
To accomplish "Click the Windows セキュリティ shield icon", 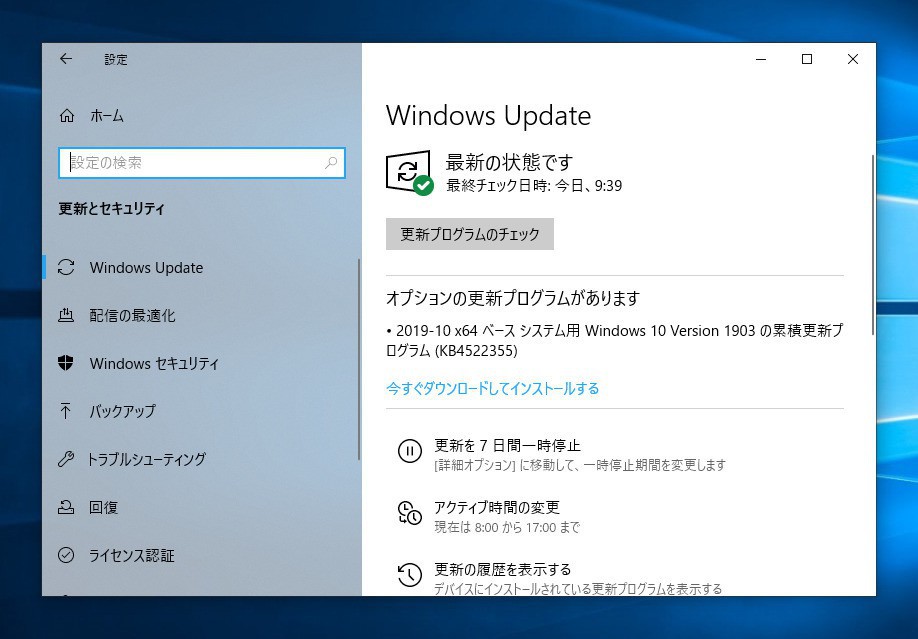I will click(66, 363).
